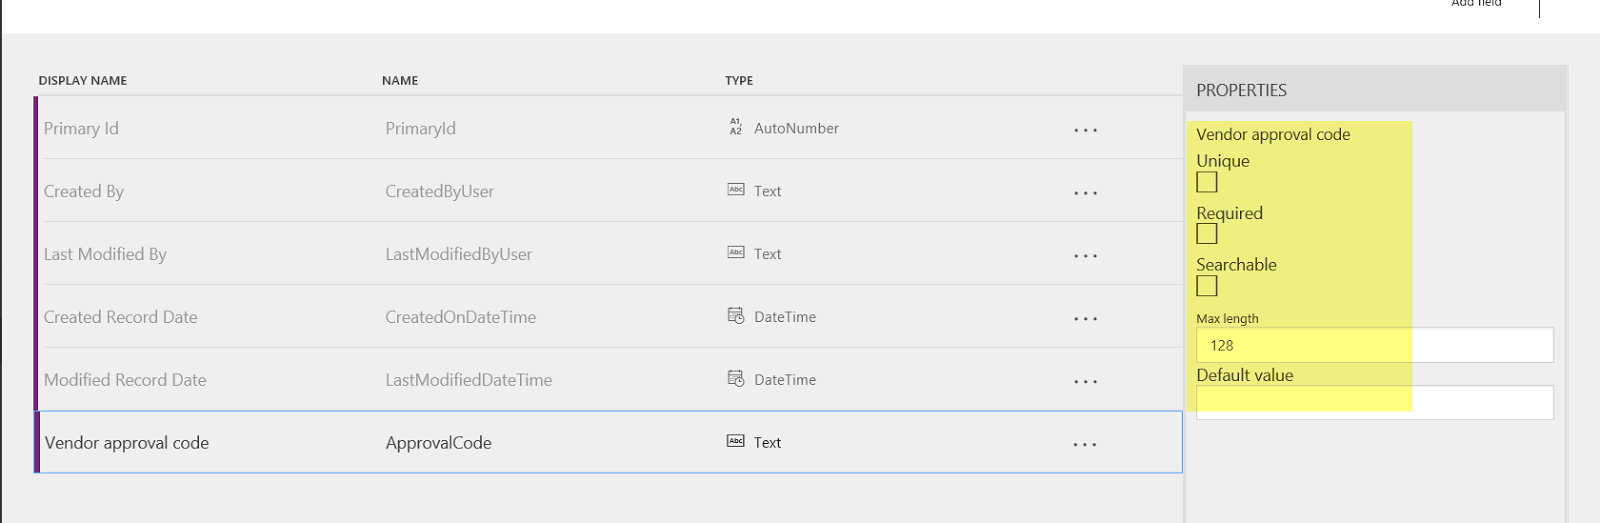The height and width of the screenshot is (523, 1600).
Task: Enable the Unique checkbox
Action: click(1207, 182)
